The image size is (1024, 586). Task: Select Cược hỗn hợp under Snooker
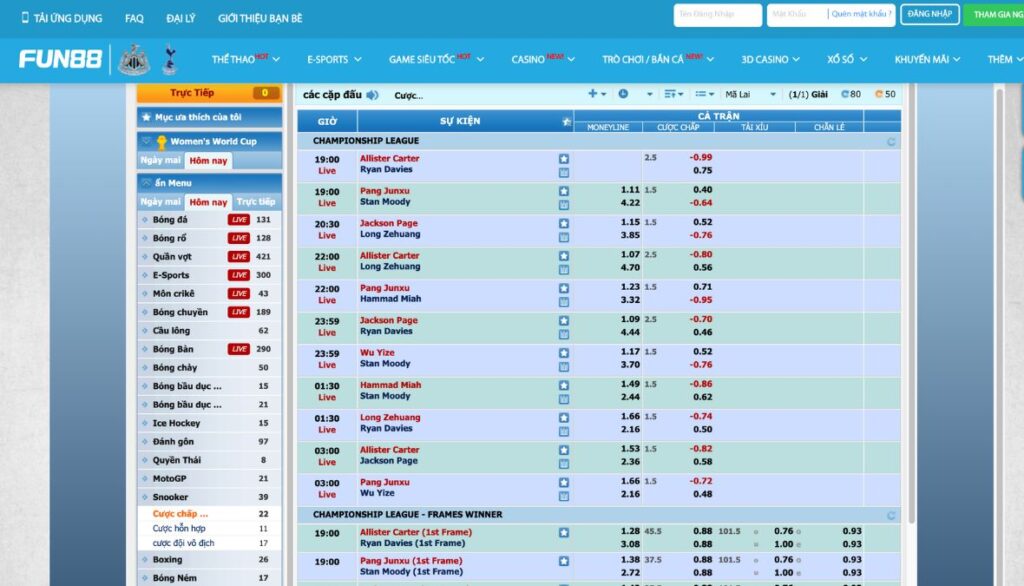179,529
